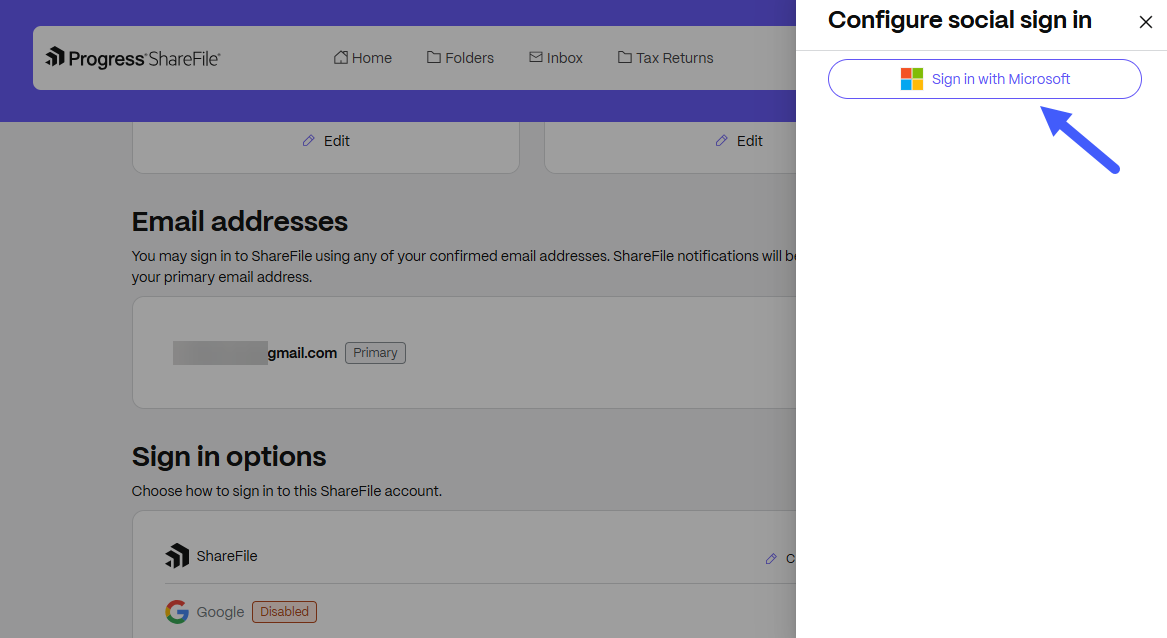Click the Configure social sign in title
1167x638 pixels.
point(959,20)
